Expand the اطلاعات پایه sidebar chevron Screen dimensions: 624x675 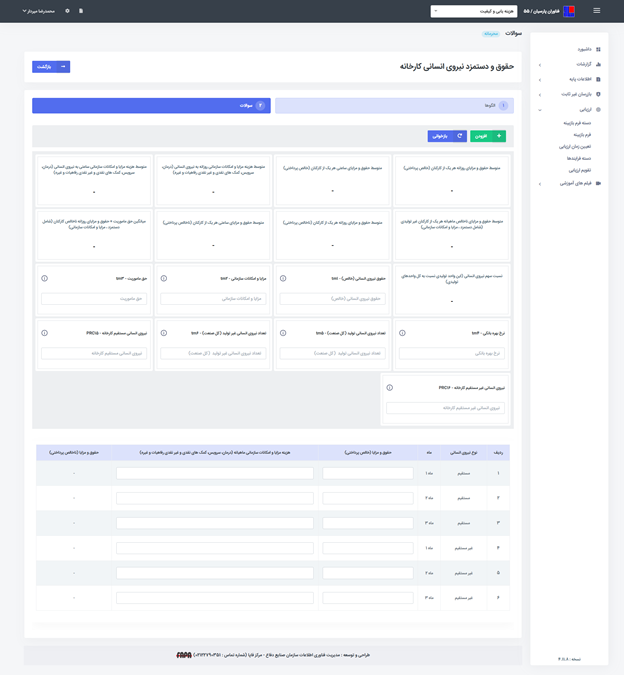click(x=540, y=80)
